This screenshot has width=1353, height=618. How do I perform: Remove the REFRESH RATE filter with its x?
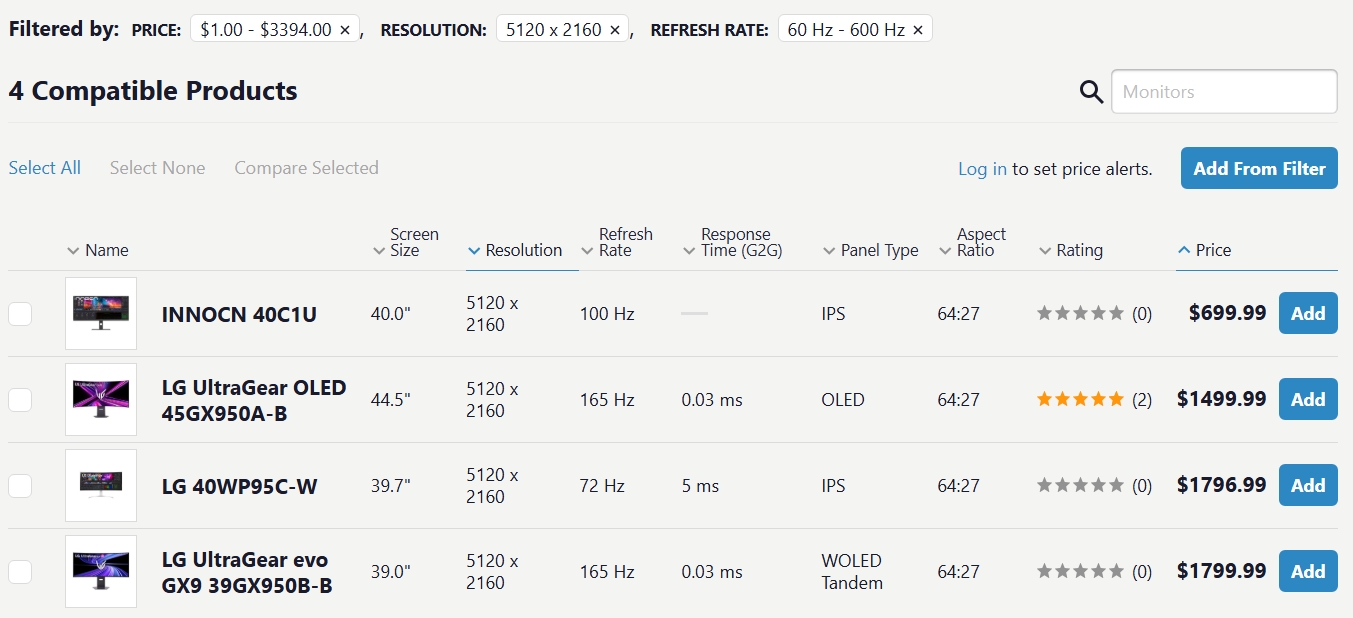point(918,30)
